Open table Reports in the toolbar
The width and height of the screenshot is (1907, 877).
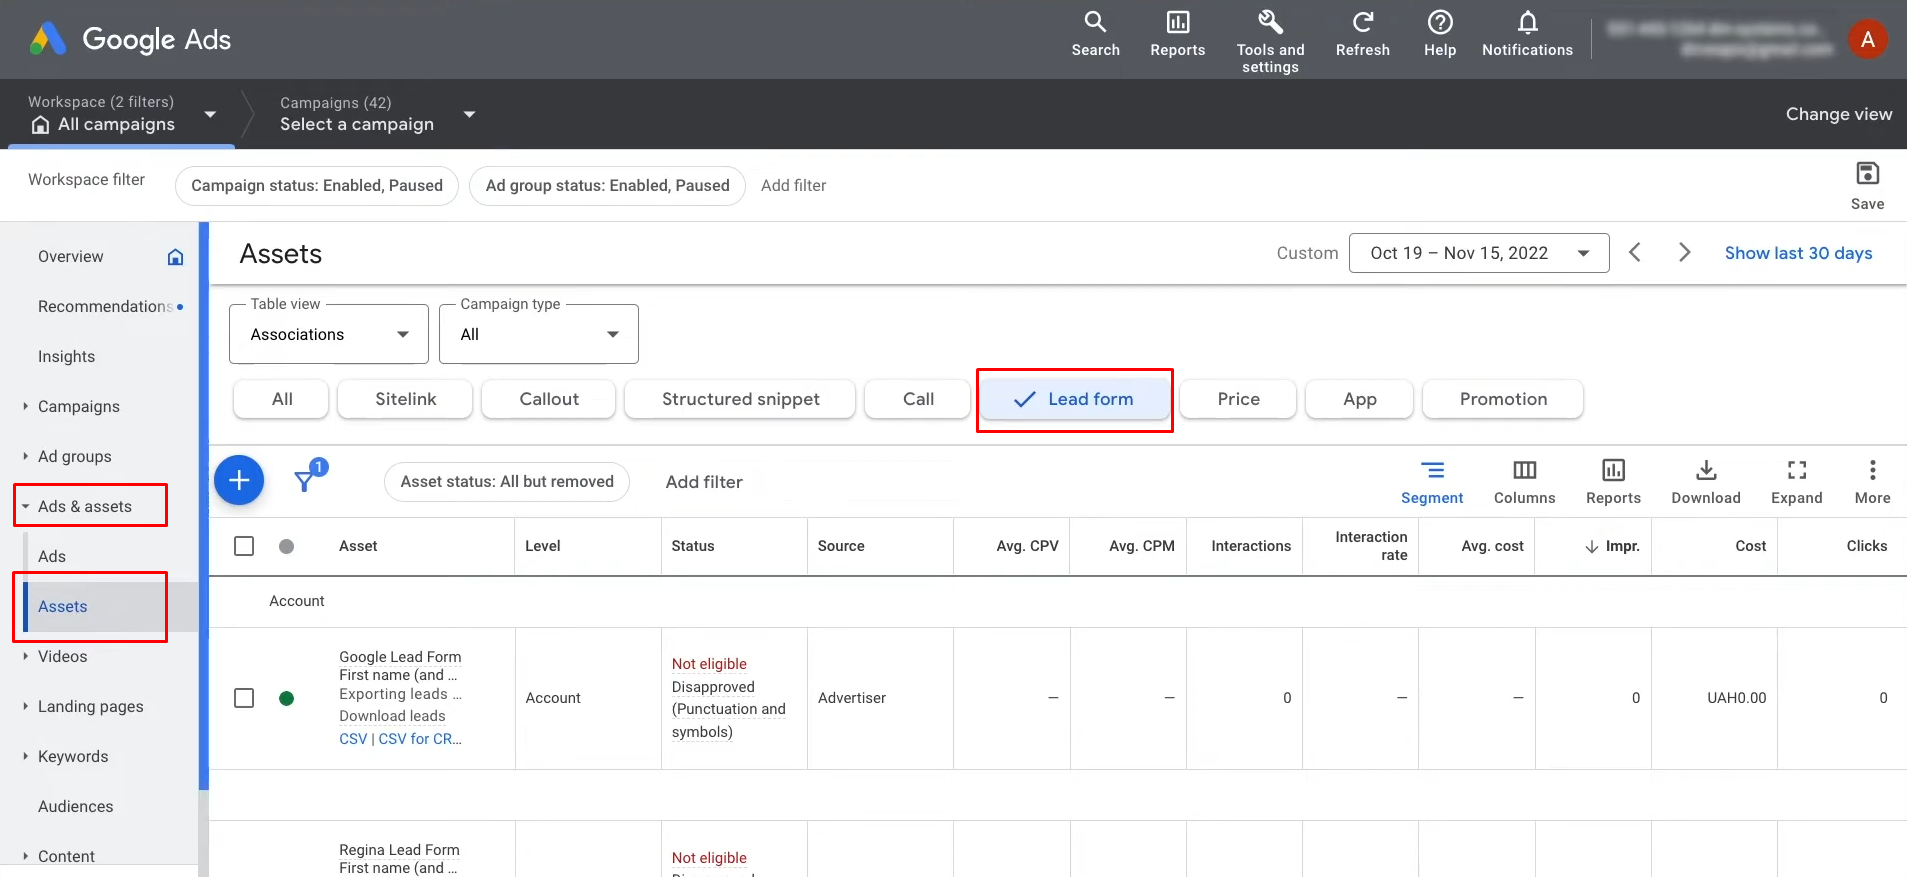tap(1613, 482)
